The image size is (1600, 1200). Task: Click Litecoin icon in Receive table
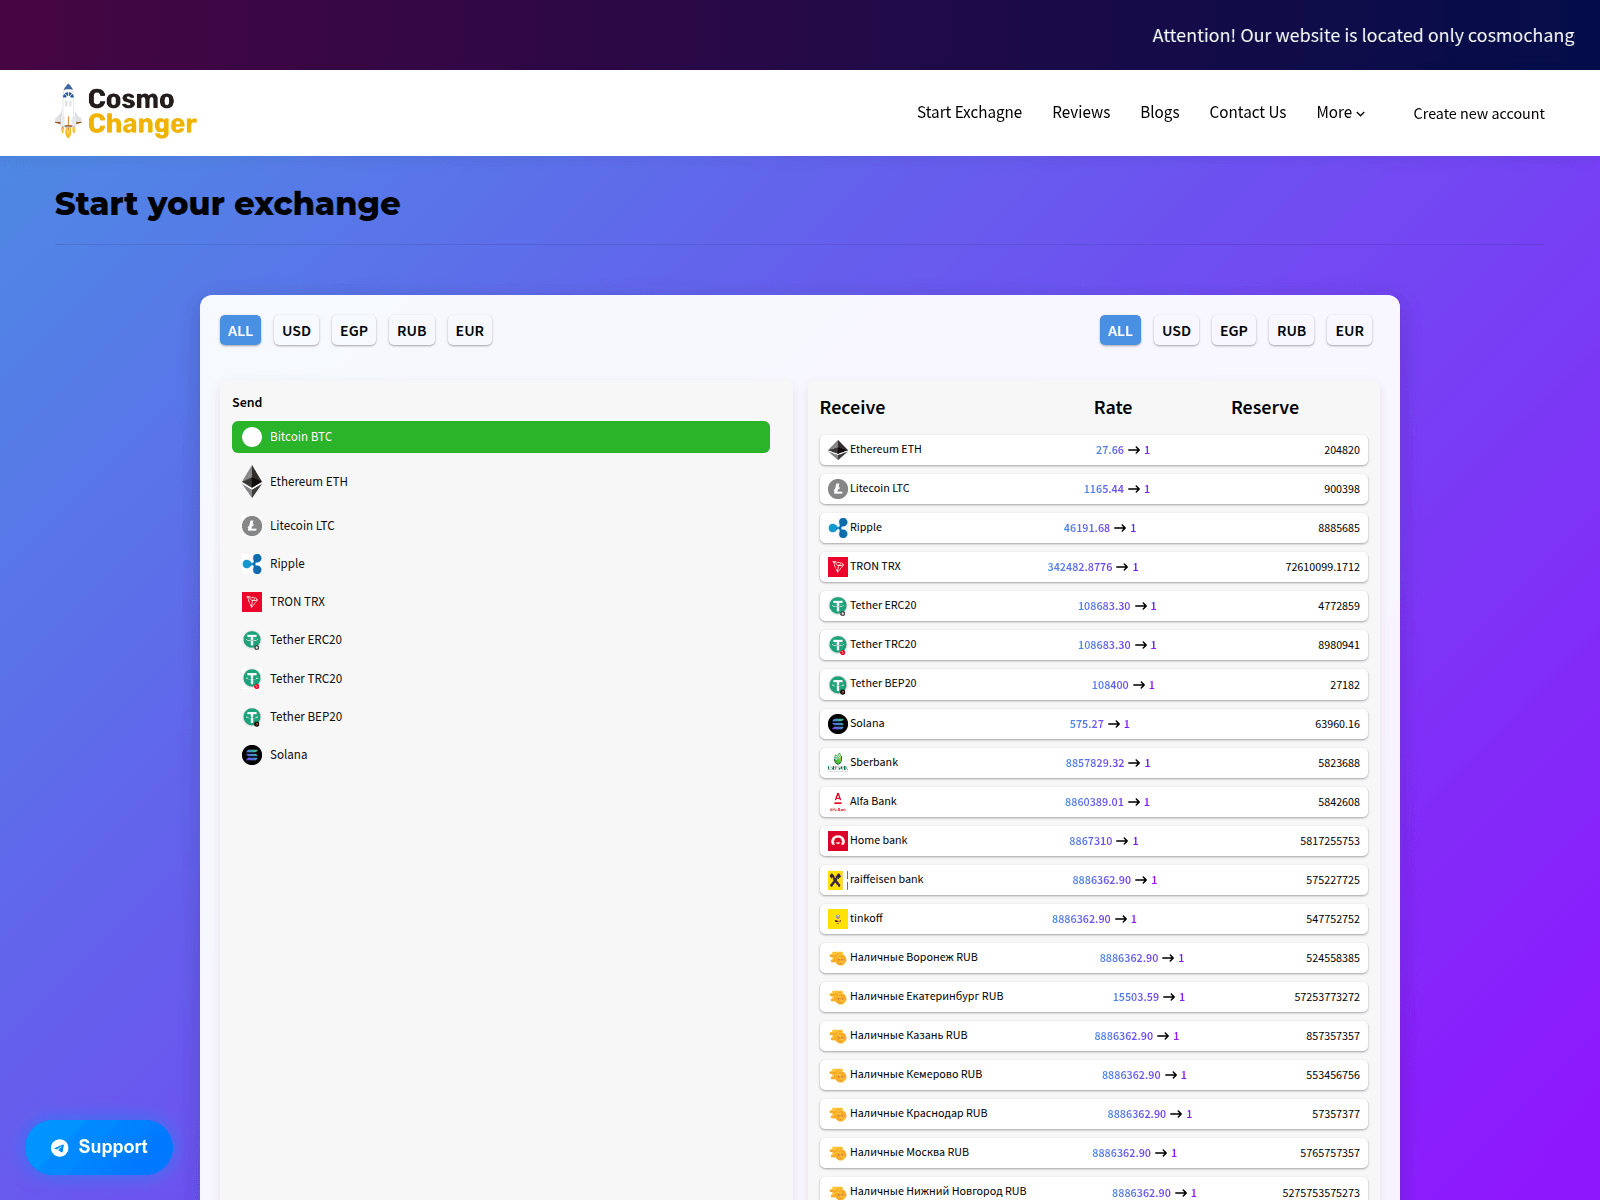coord(838,489)
